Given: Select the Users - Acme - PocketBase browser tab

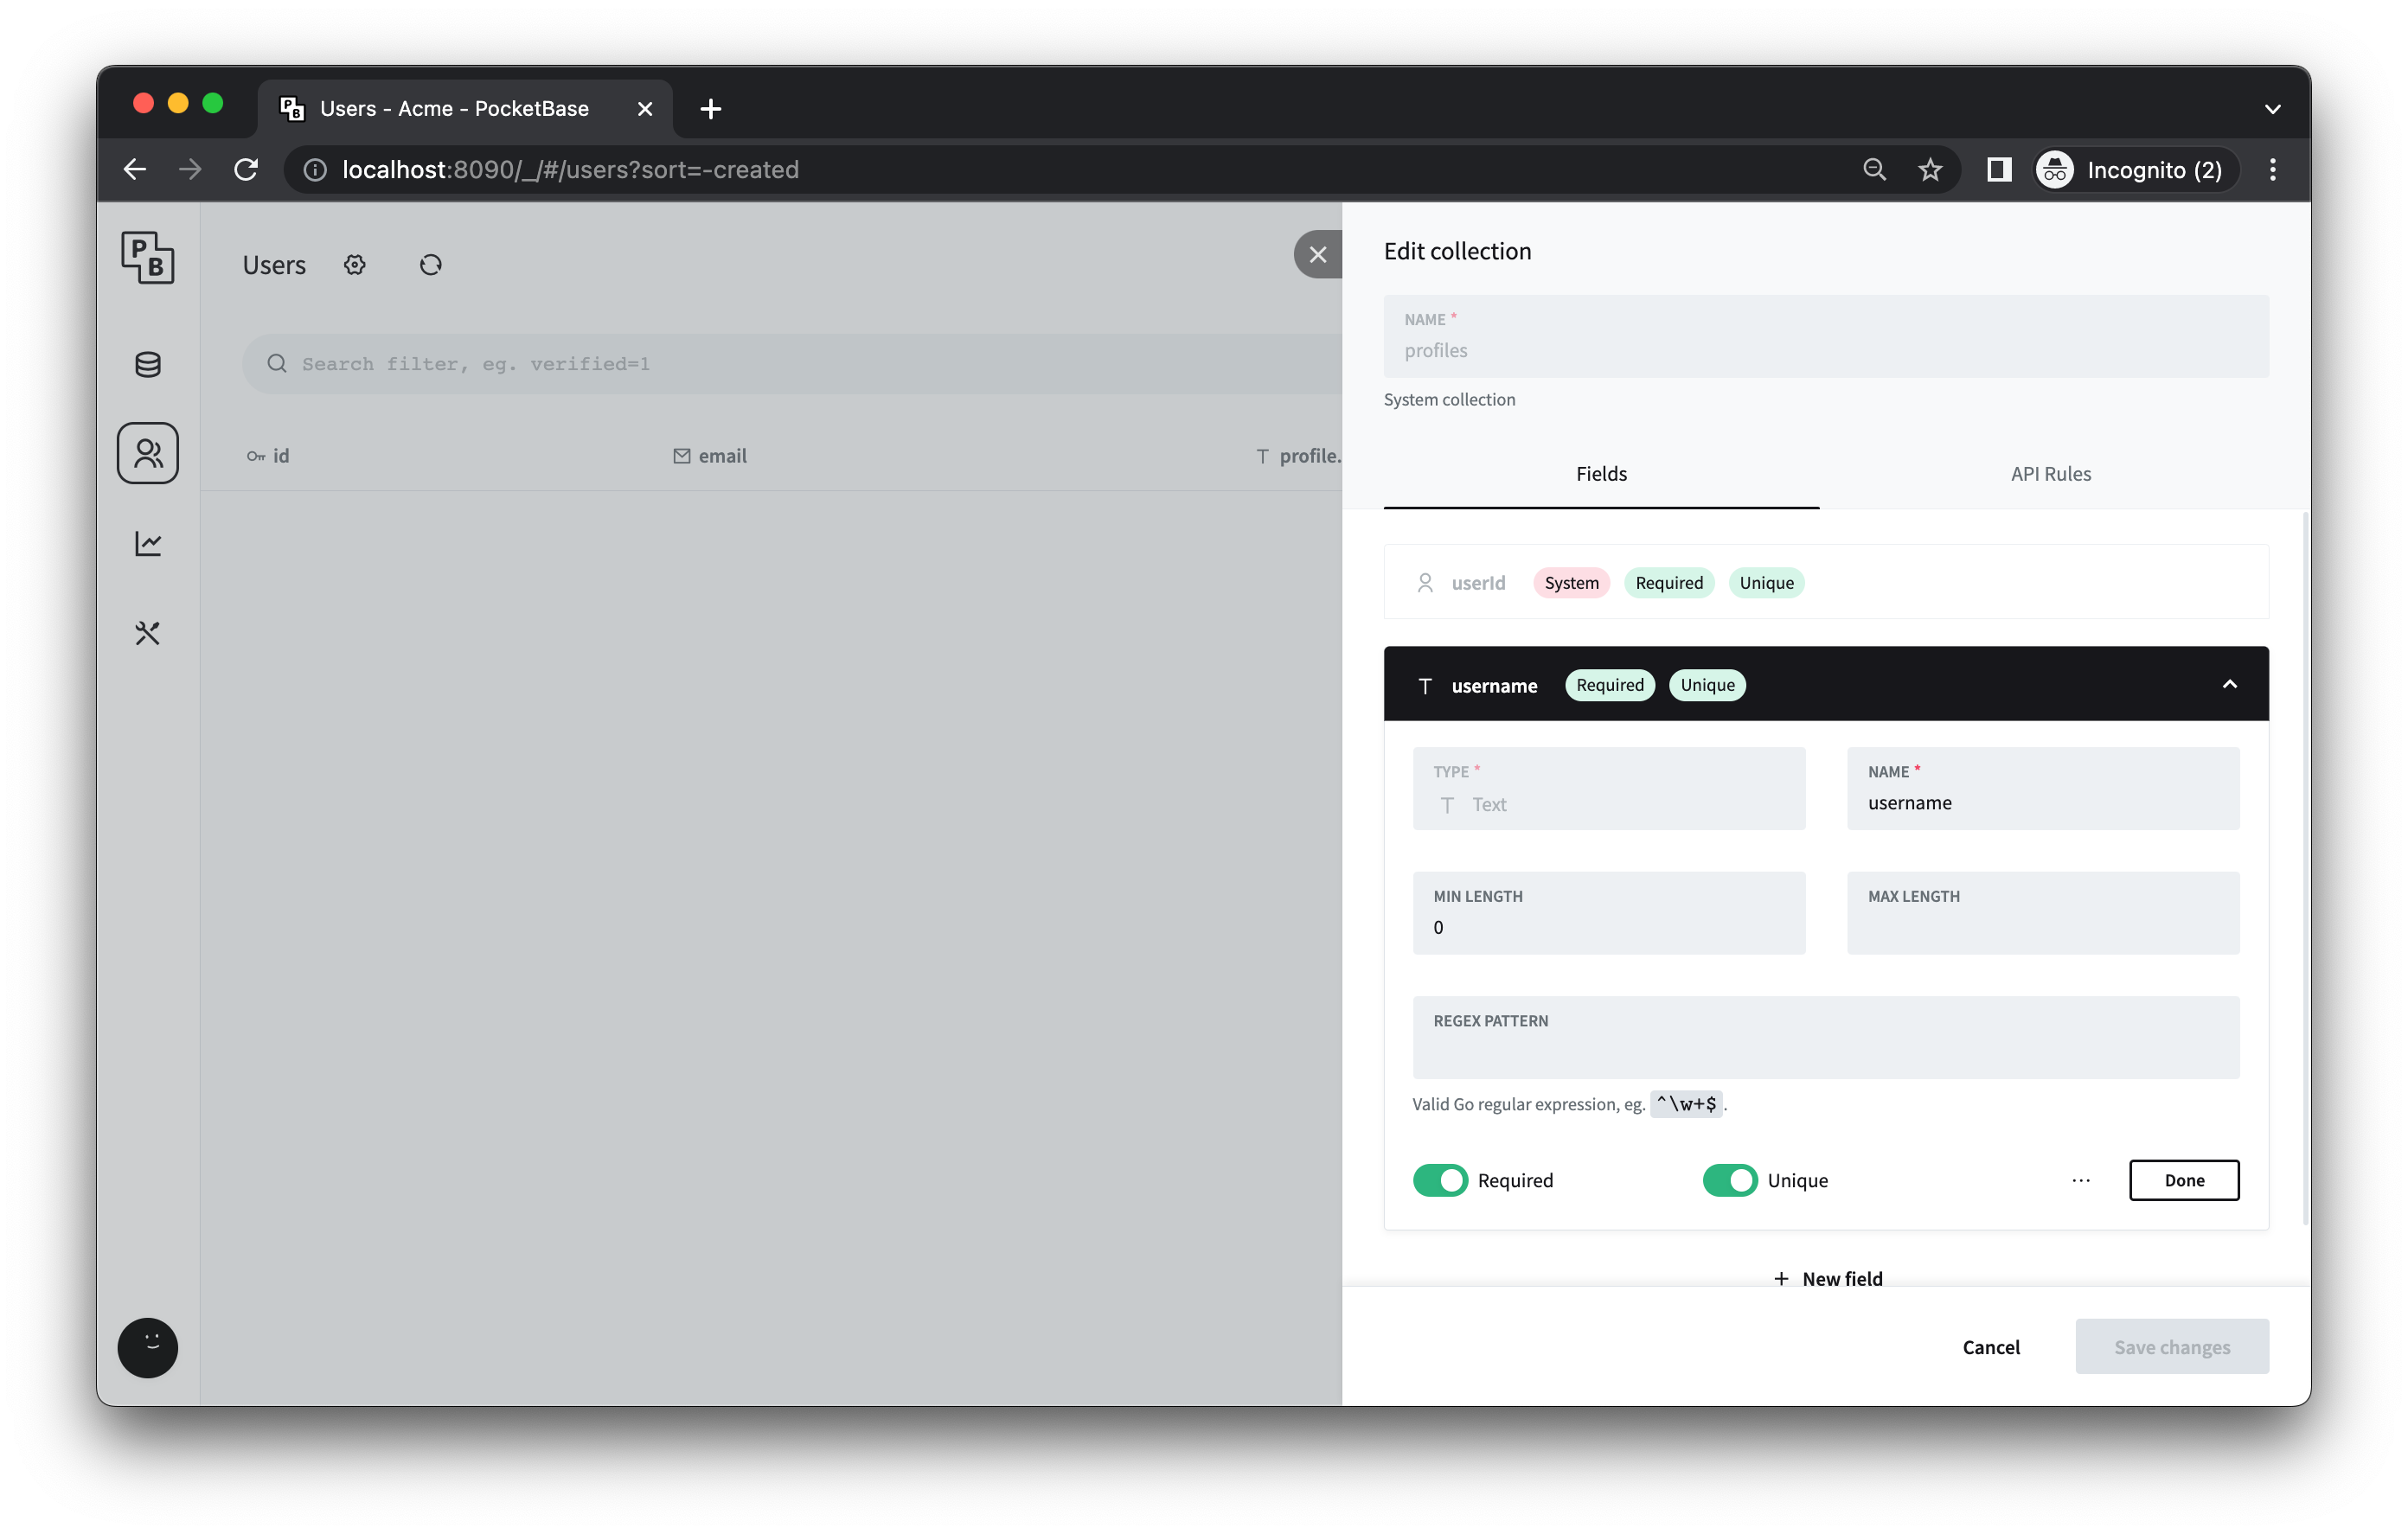Looking at the screenshot, I should (465, 109).
